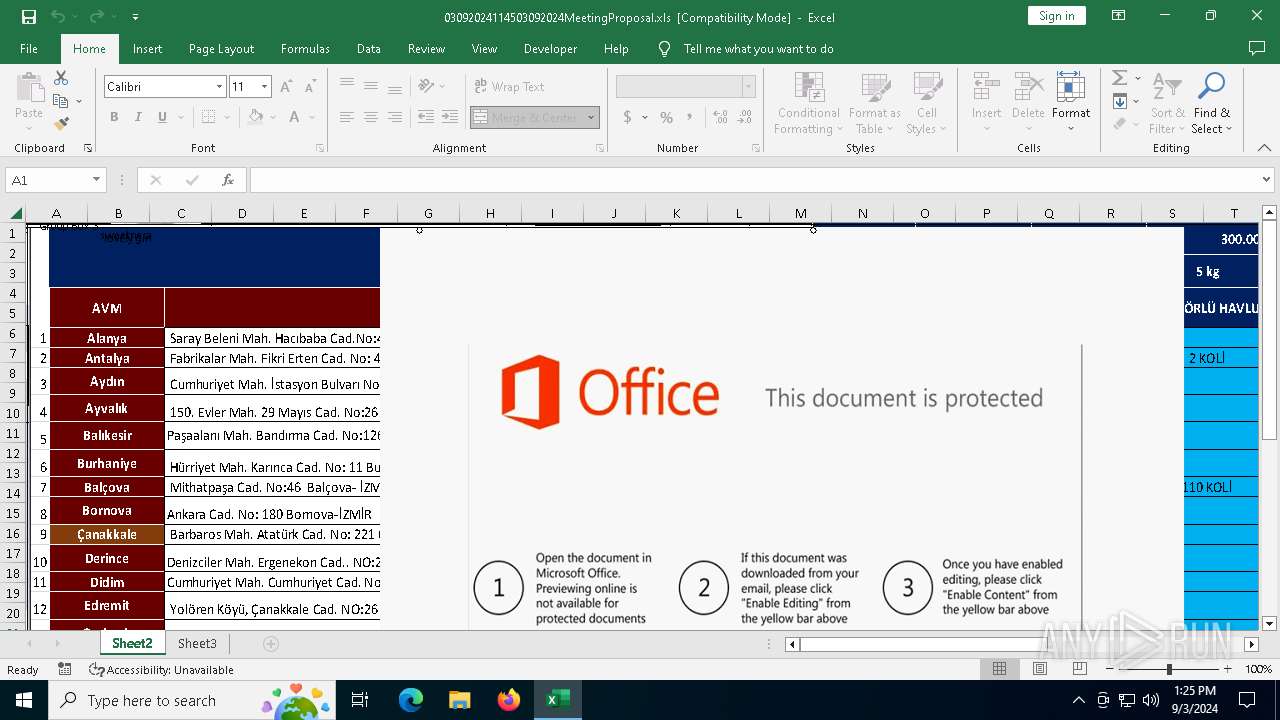Screen dimensions: 1280x720
Task: Click the formula bar input field
Action: [754, 180]
